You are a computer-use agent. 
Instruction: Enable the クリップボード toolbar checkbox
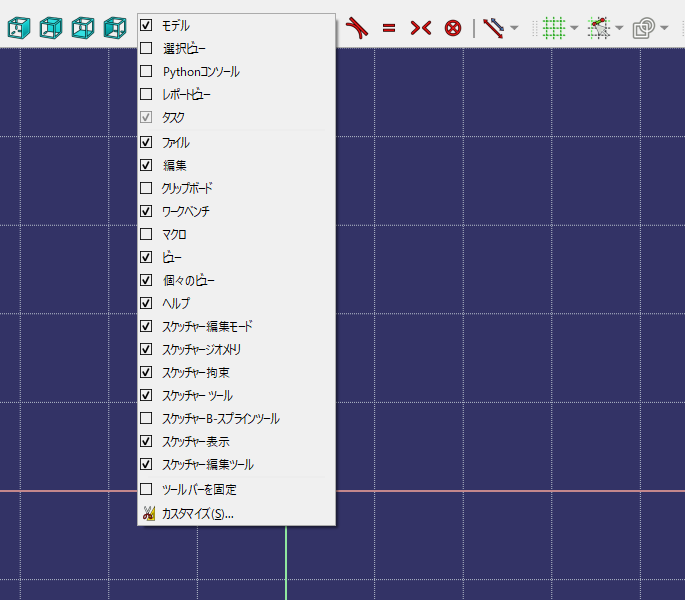146,188
